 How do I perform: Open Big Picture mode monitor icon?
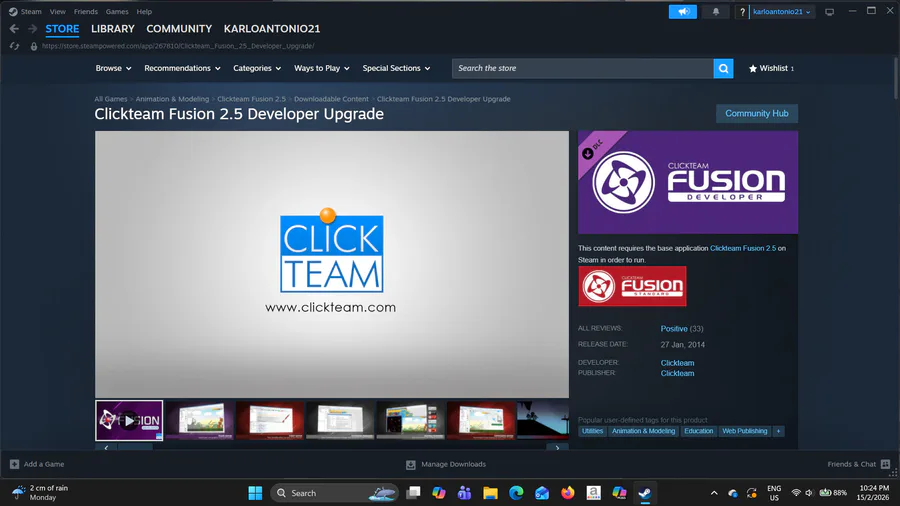click(x=829, y=11)
